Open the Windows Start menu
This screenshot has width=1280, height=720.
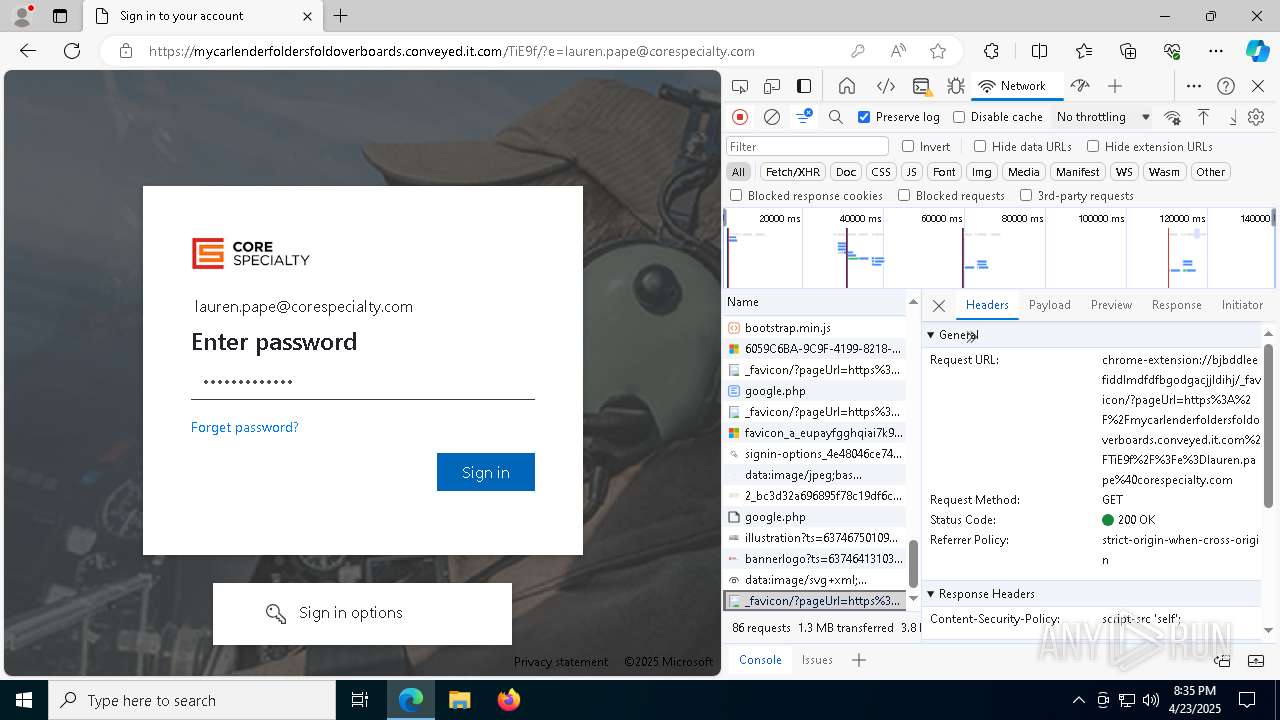(x=24, y=700)
